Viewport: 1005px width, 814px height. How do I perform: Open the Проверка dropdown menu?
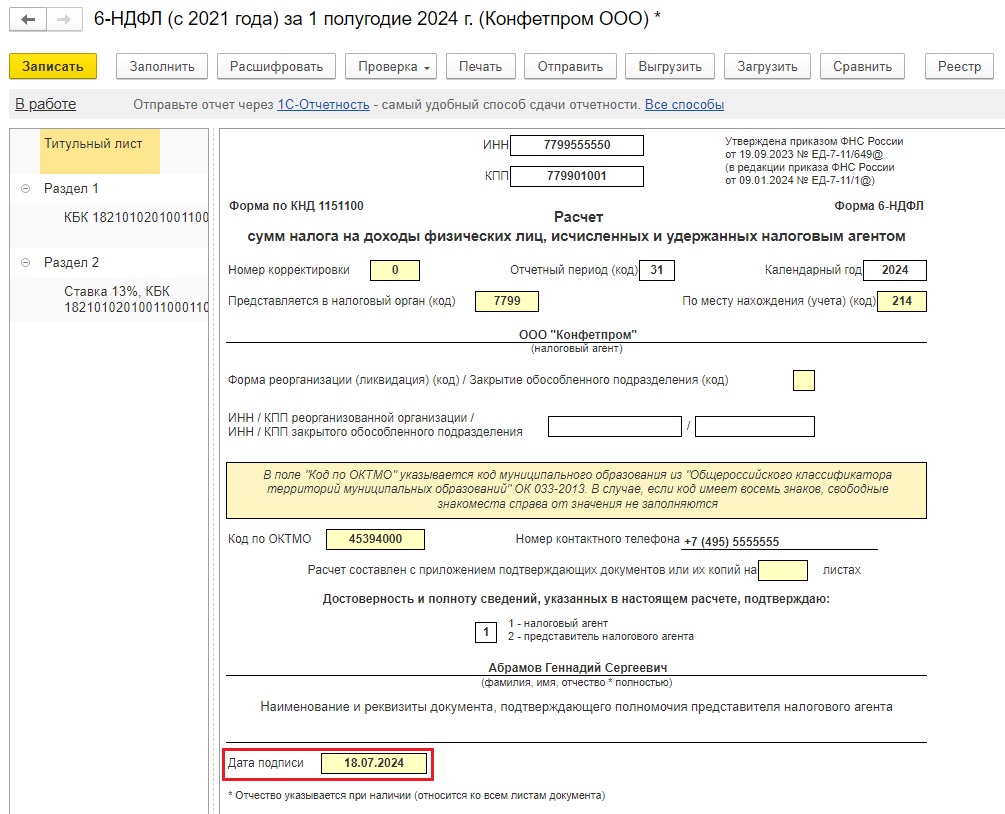point(390,67)
